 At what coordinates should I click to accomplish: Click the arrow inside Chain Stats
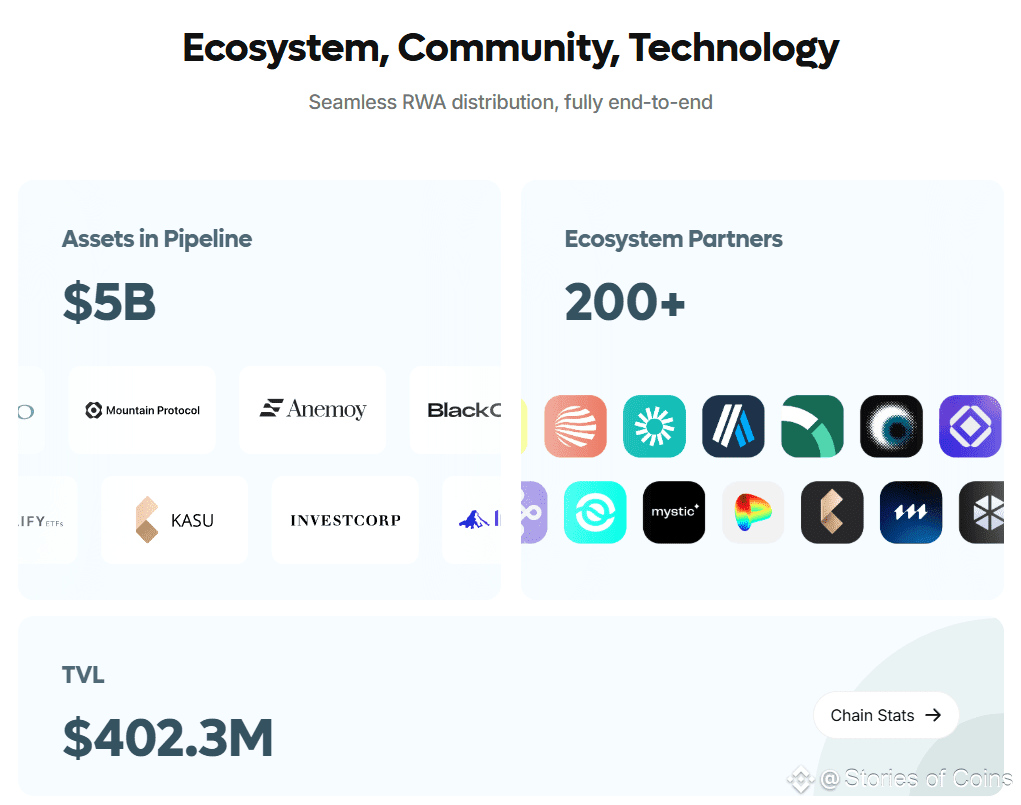tap(933, 715)
